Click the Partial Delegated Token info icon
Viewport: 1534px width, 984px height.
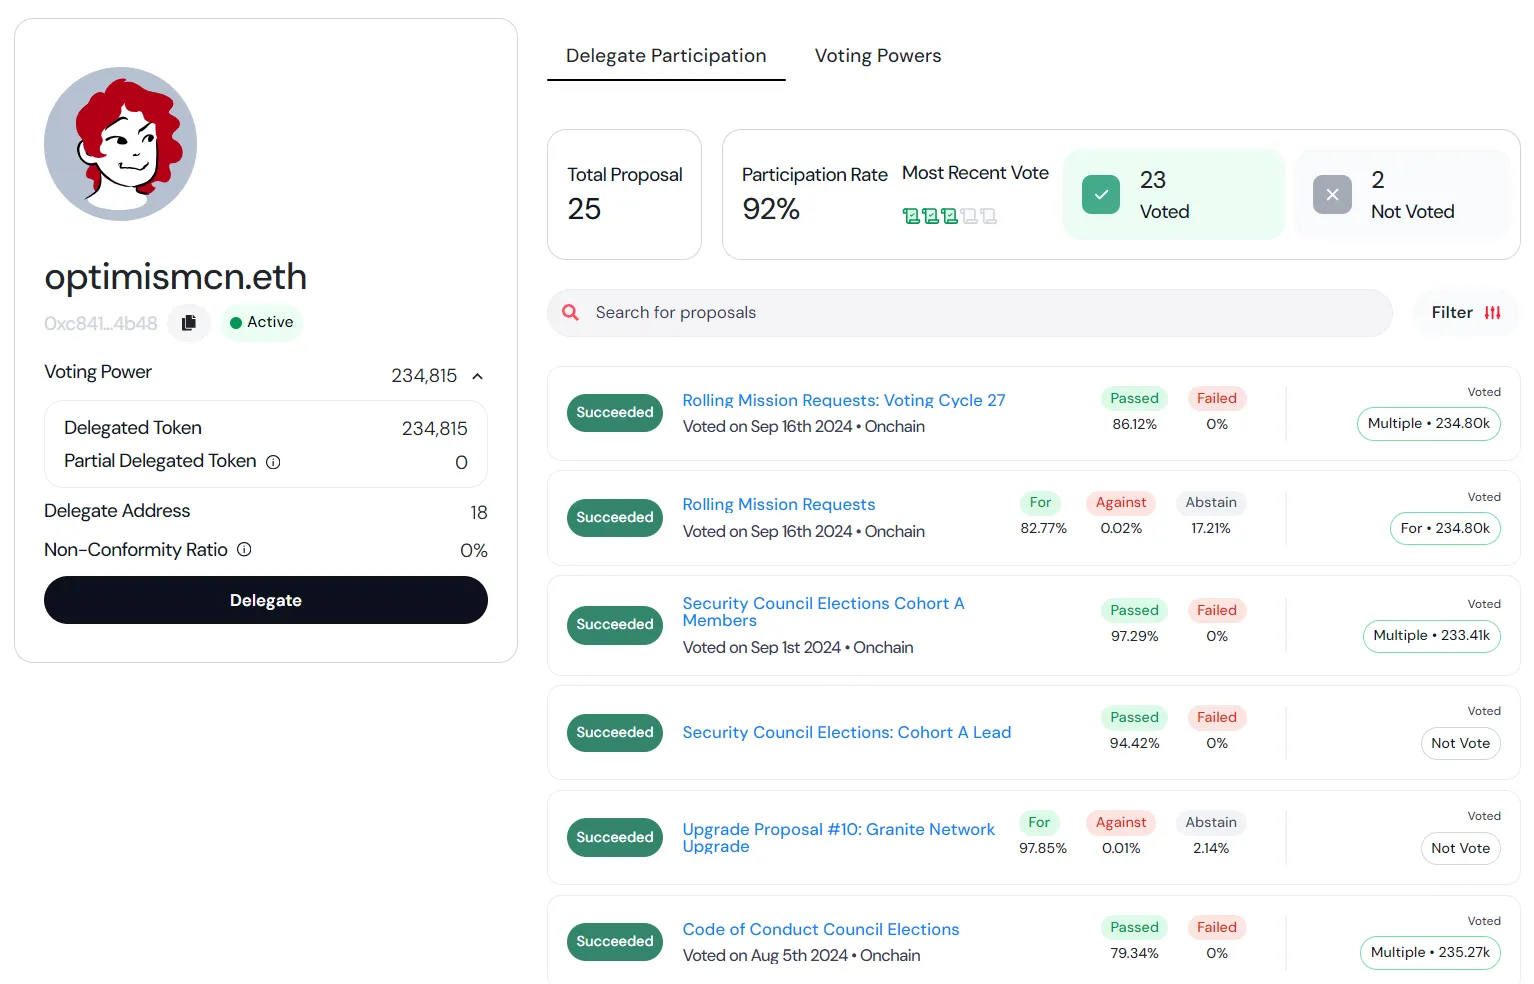273,462
